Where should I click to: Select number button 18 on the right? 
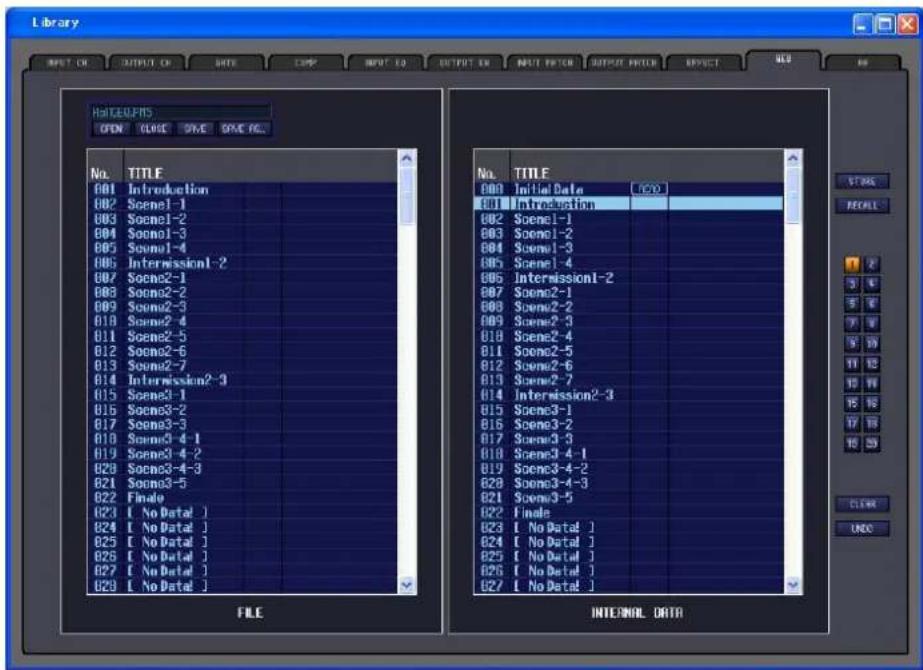click(872, 423)
